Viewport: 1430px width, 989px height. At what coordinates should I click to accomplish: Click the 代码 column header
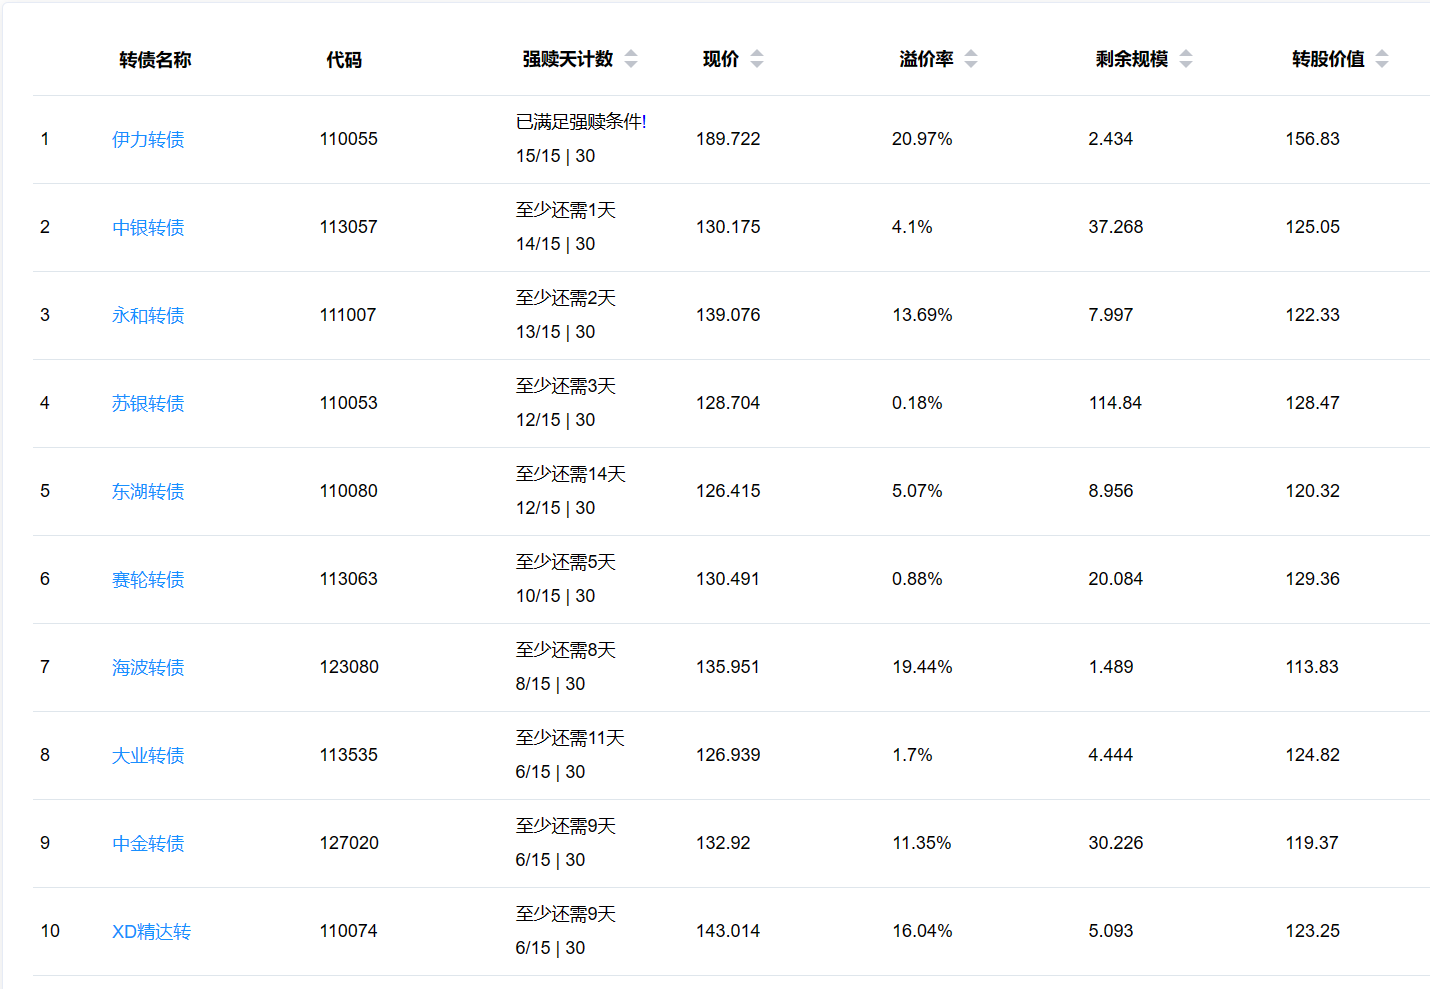[x=344, y=60]
